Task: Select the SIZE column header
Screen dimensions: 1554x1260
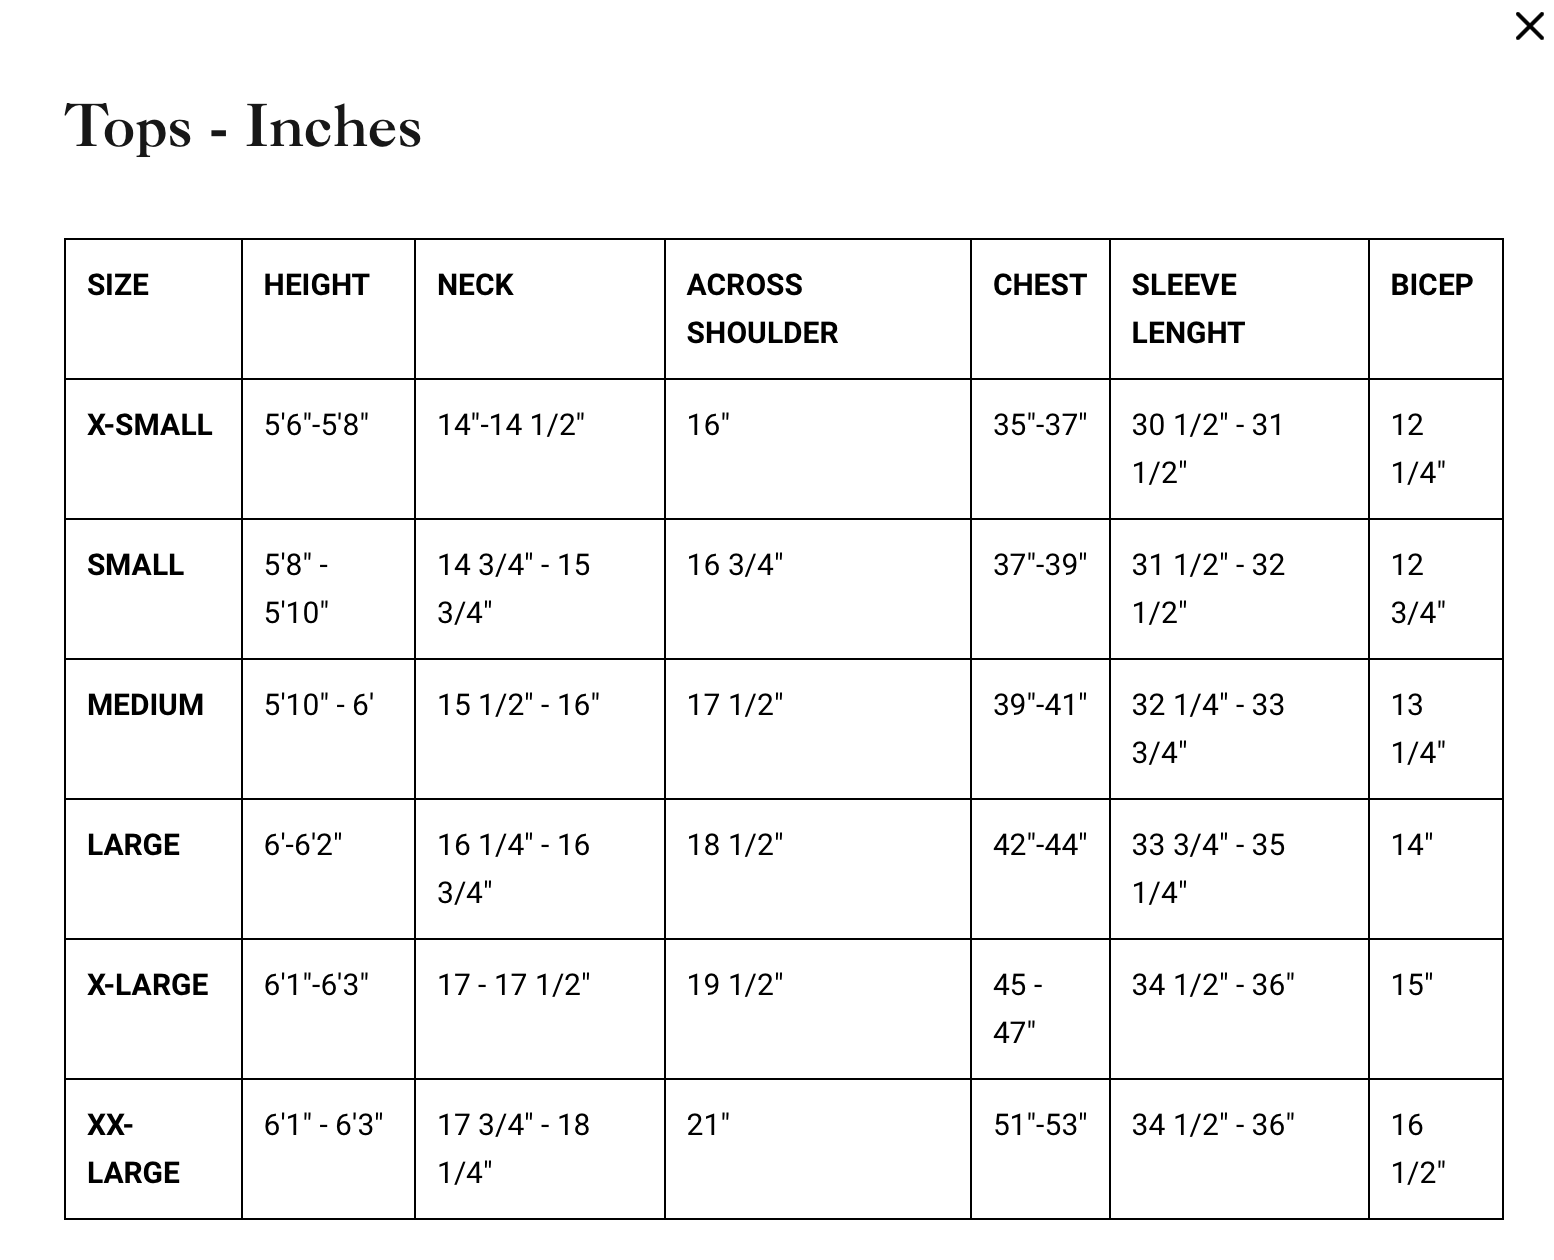Action: (x=118, y=285)
